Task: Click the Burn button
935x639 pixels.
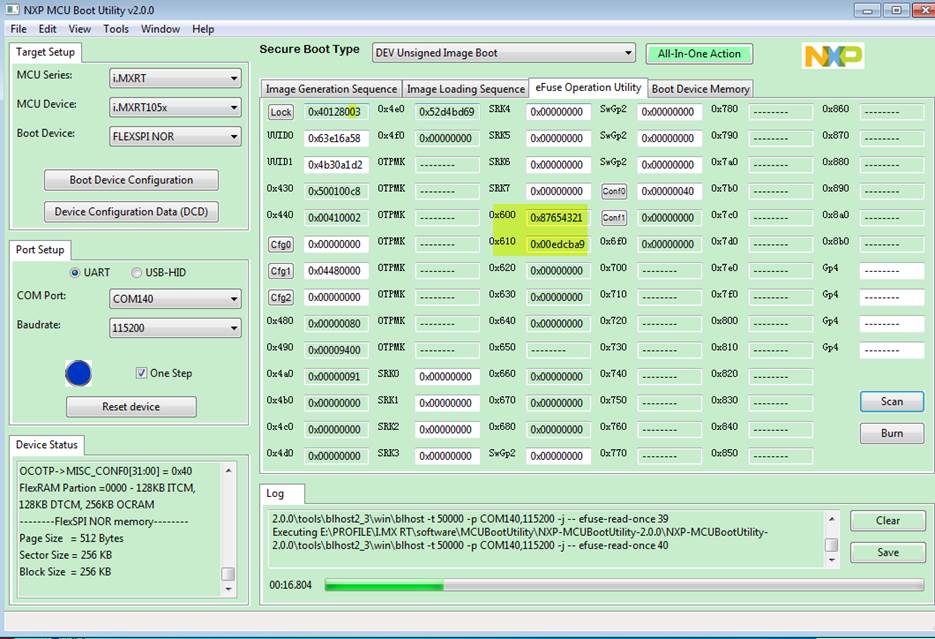Action: click(x=889, y=433)
